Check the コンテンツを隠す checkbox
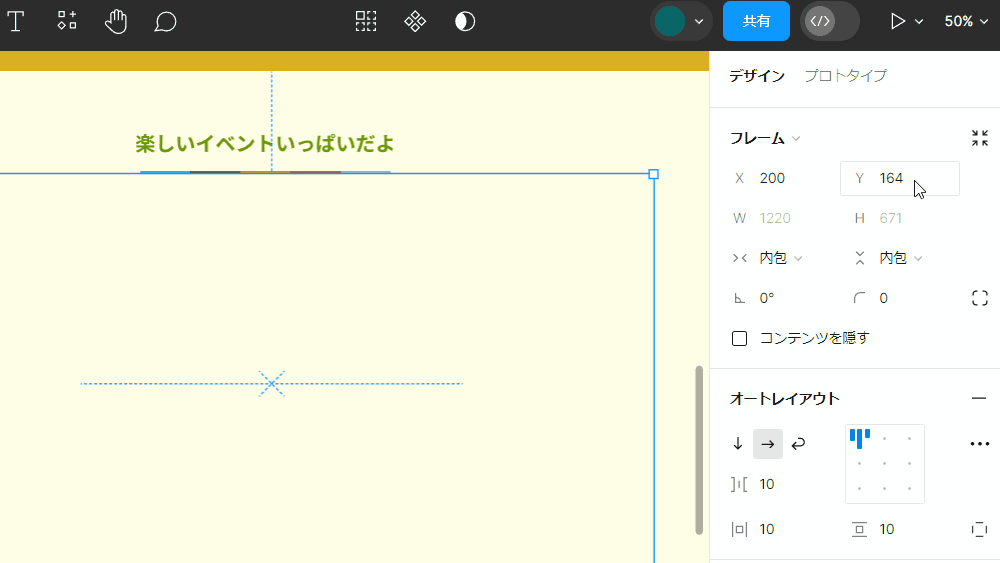The width and height of the screenshot is (1000, 563). [x=739, y=338]
